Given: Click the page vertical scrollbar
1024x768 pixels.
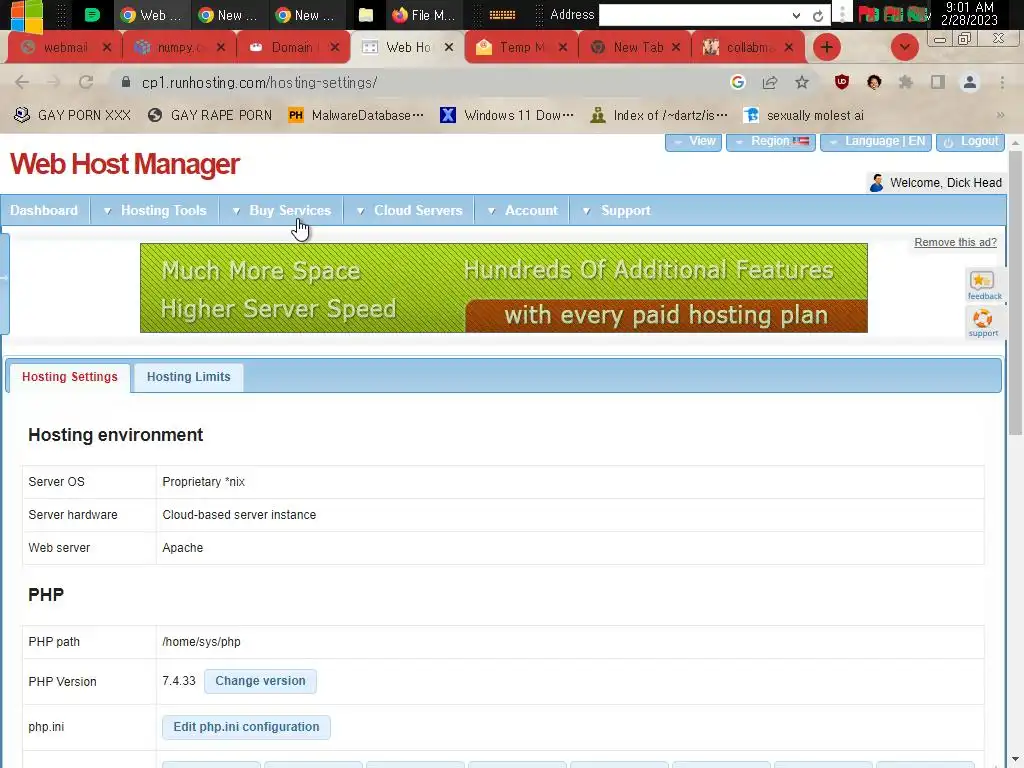Looking at the screenshot, I should [x=1015, y=291].
